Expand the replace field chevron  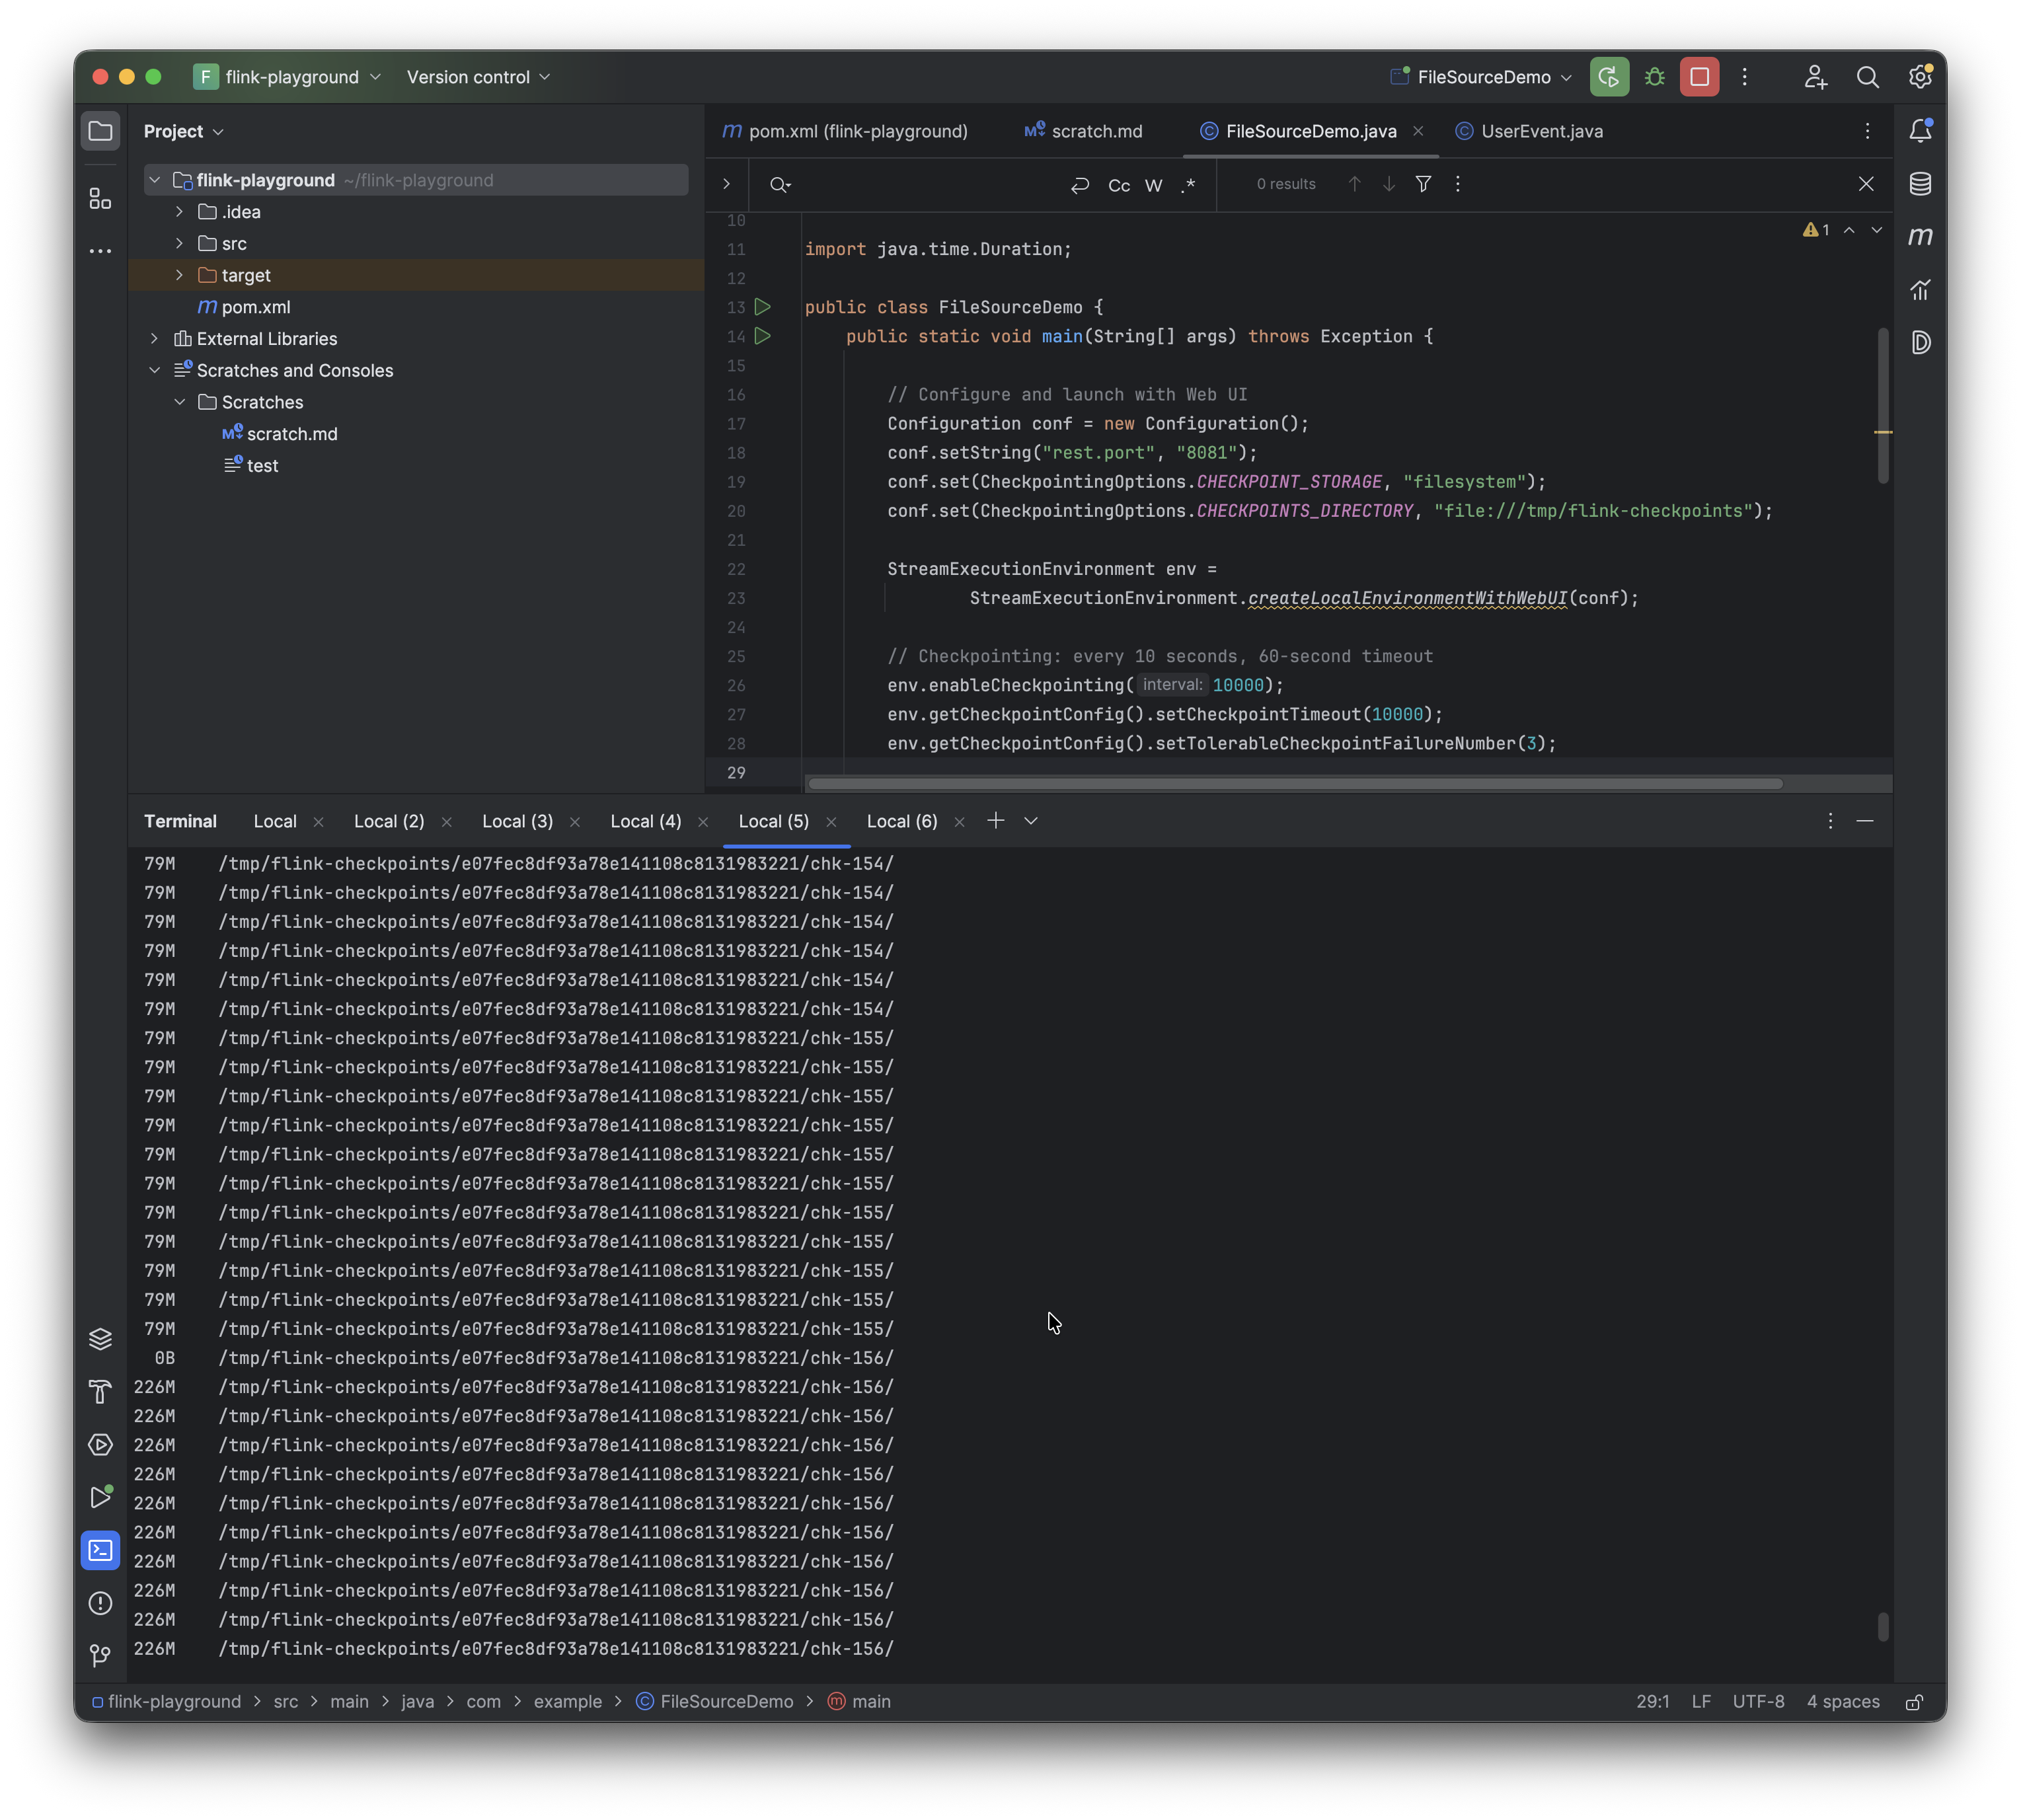point(726,184)
